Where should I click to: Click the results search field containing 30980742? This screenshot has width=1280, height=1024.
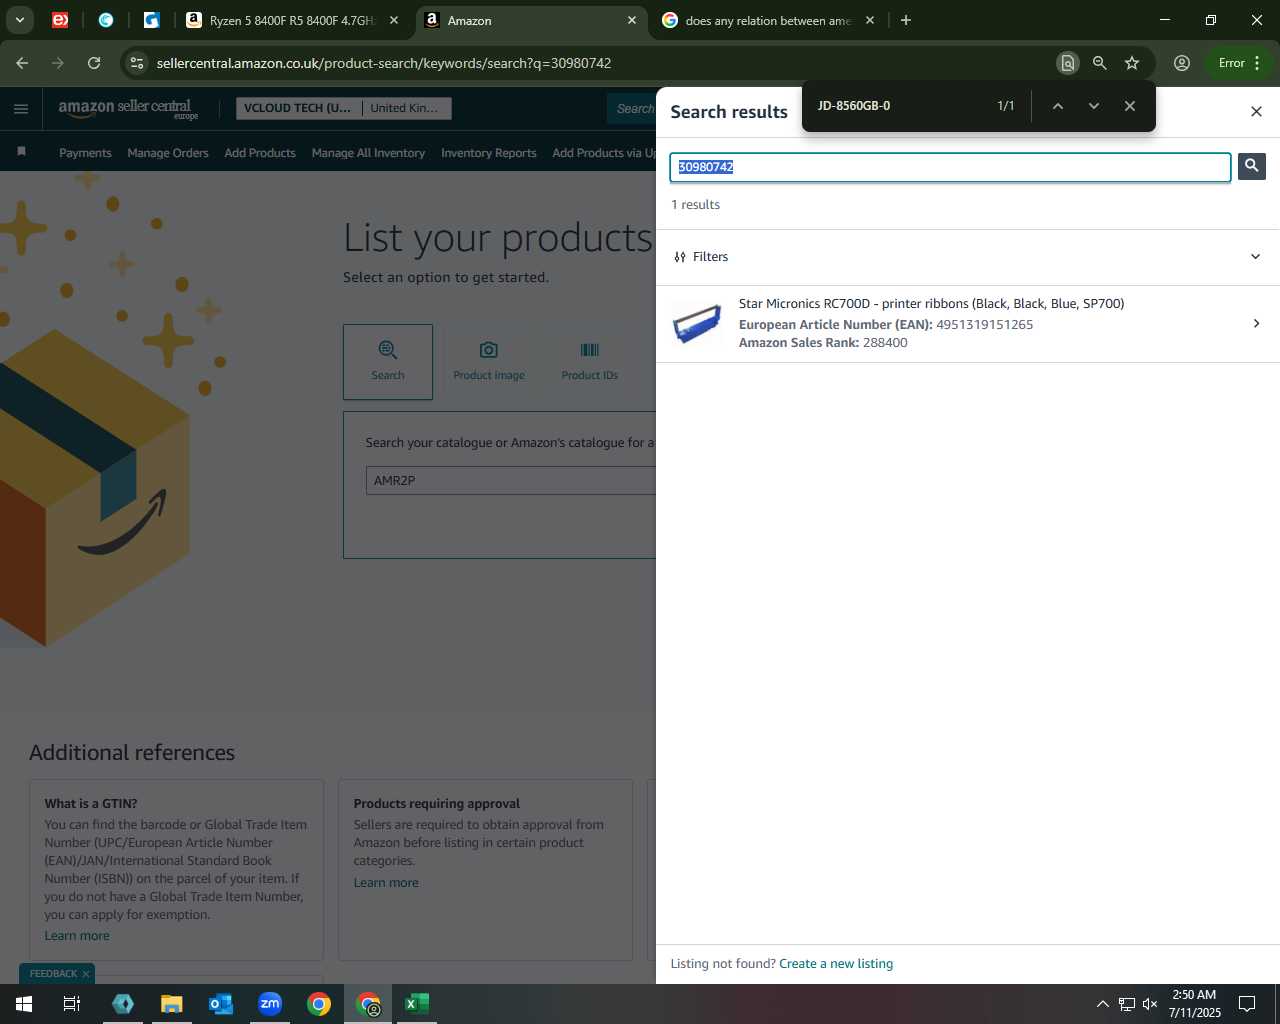[x=950, y=167]
